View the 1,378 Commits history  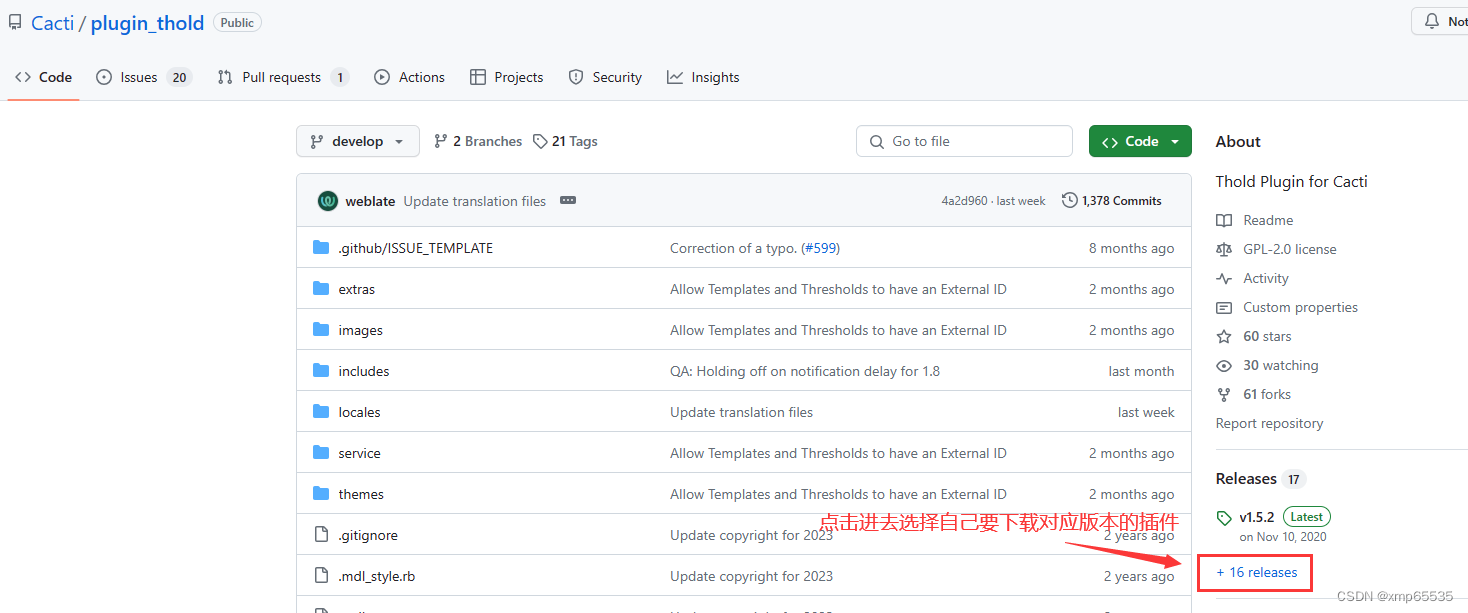tap(1112, 201)
